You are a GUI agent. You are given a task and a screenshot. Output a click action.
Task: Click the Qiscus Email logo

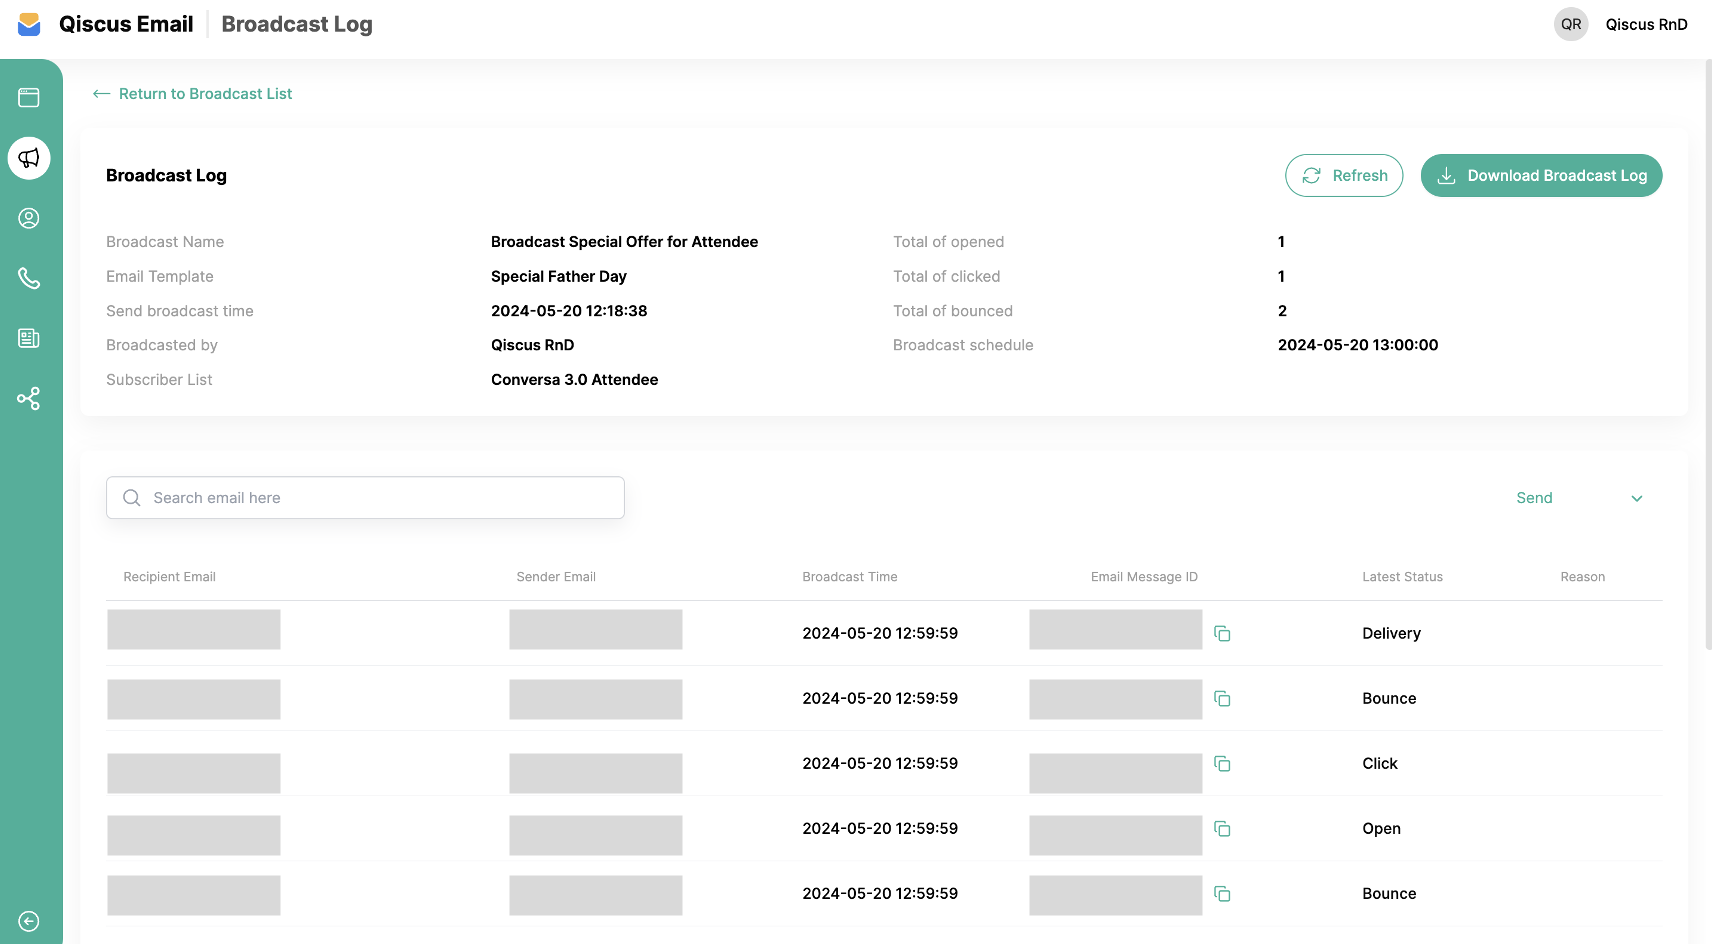[x=30, y=25]
